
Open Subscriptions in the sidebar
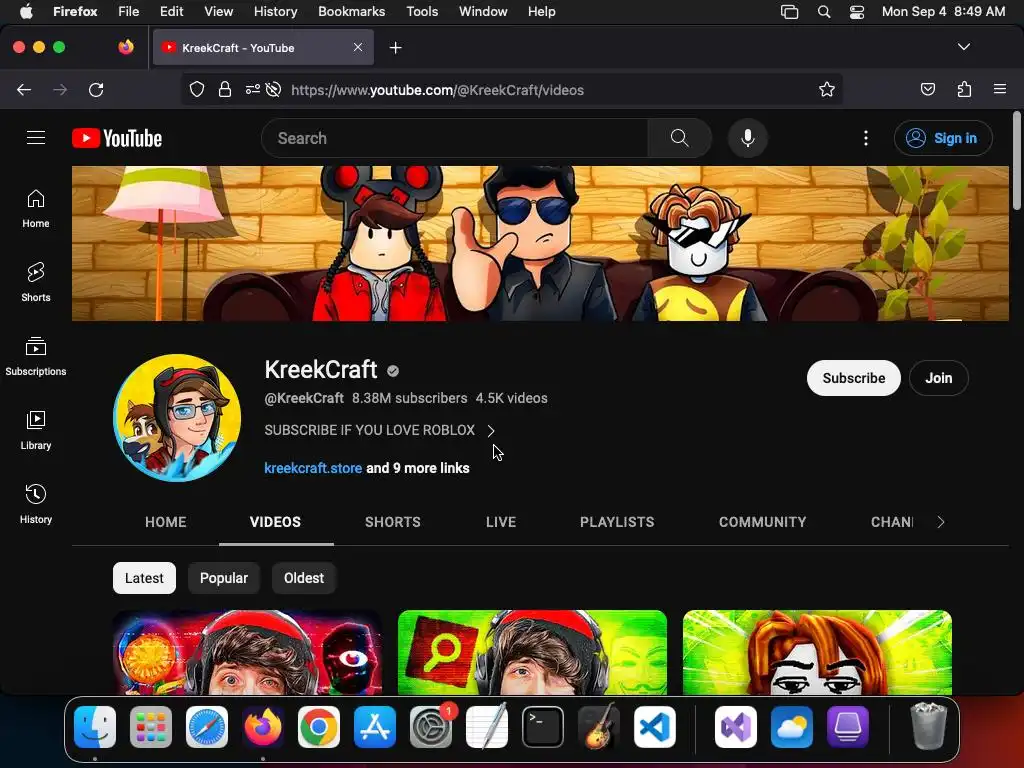tap(36, 356)
